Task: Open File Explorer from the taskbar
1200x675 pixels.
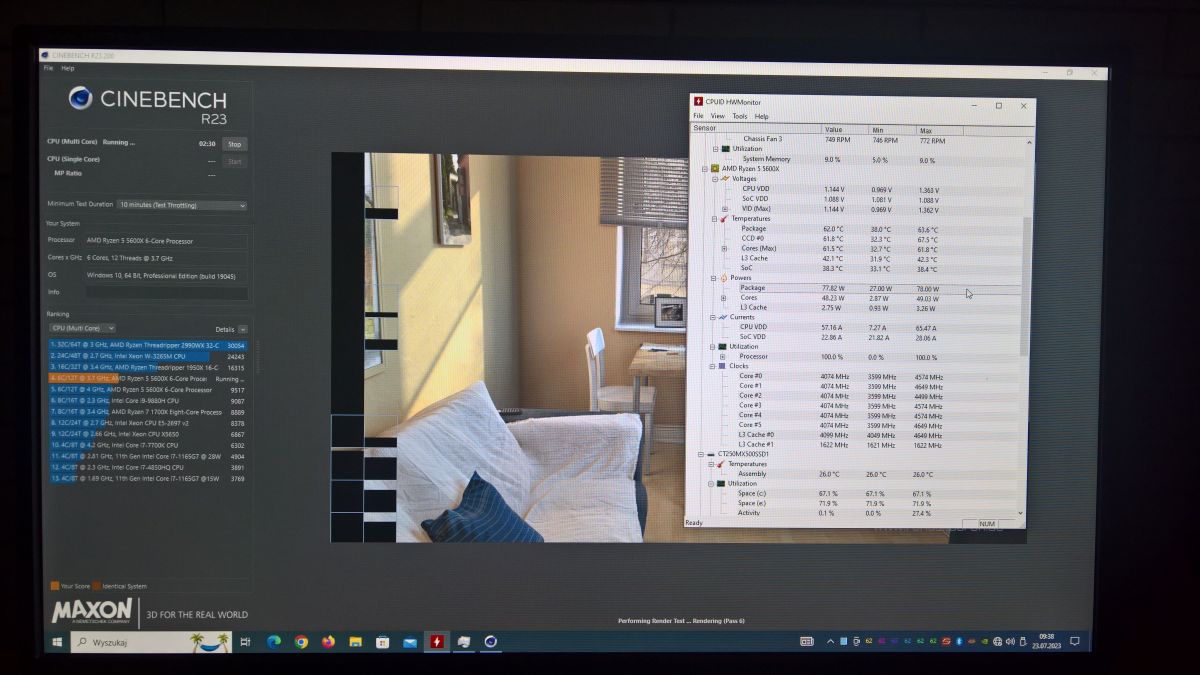Action: point(355,642)
